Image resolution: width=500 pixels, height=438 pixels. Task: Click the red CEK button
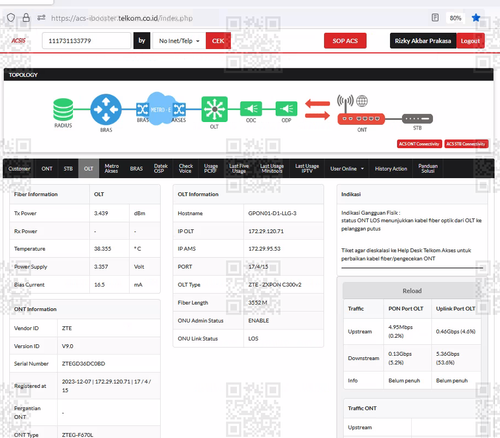point(218,41)
